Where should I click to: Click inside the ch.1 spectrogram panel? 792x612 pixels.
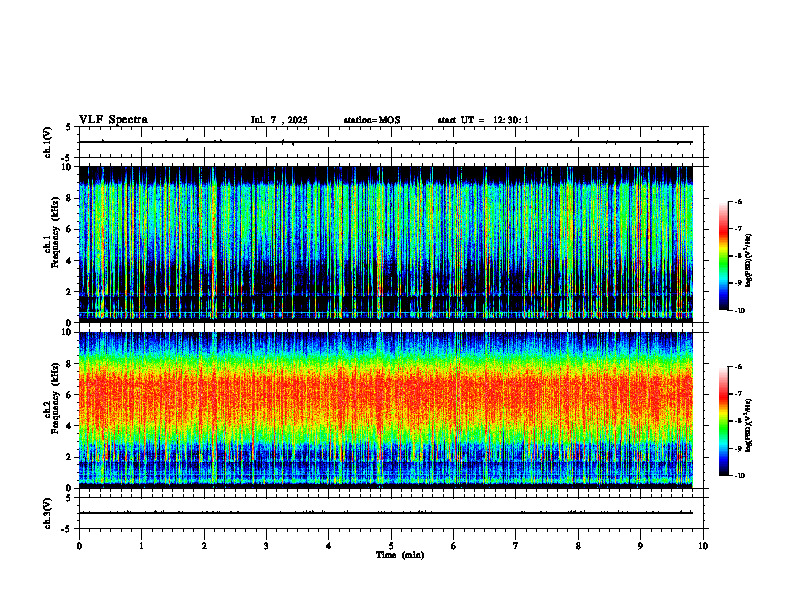coord(386,244)
